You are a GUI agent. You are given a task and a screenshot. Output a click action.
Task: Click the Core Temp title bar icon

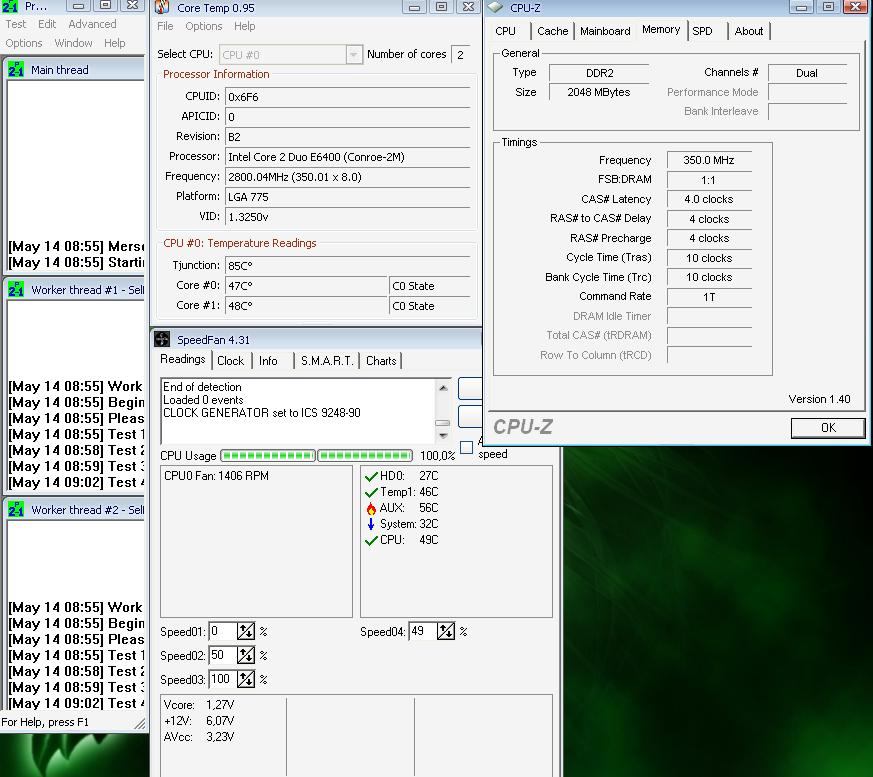tap(162, 7)
